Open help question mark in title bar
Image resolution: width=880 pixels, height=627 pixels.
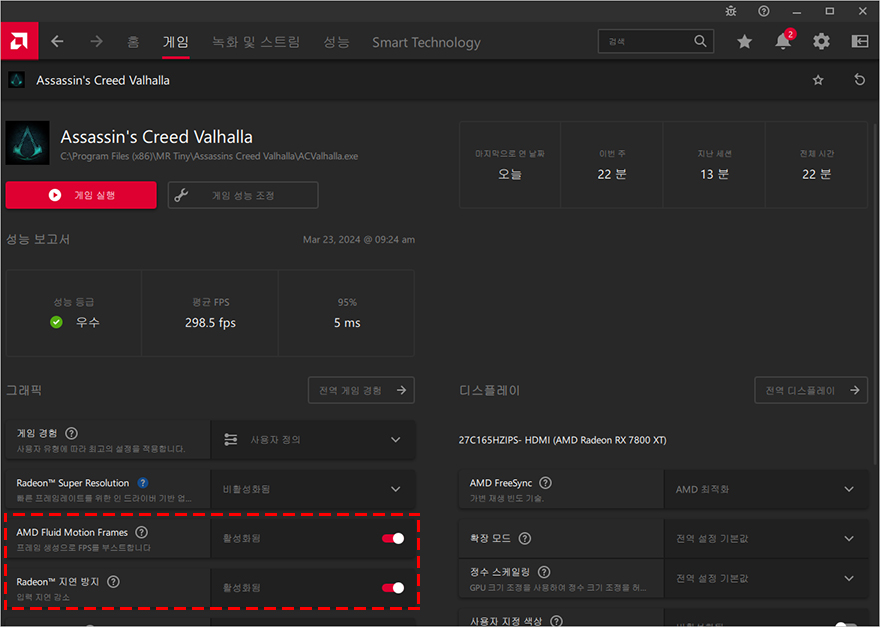pos(763,11)
